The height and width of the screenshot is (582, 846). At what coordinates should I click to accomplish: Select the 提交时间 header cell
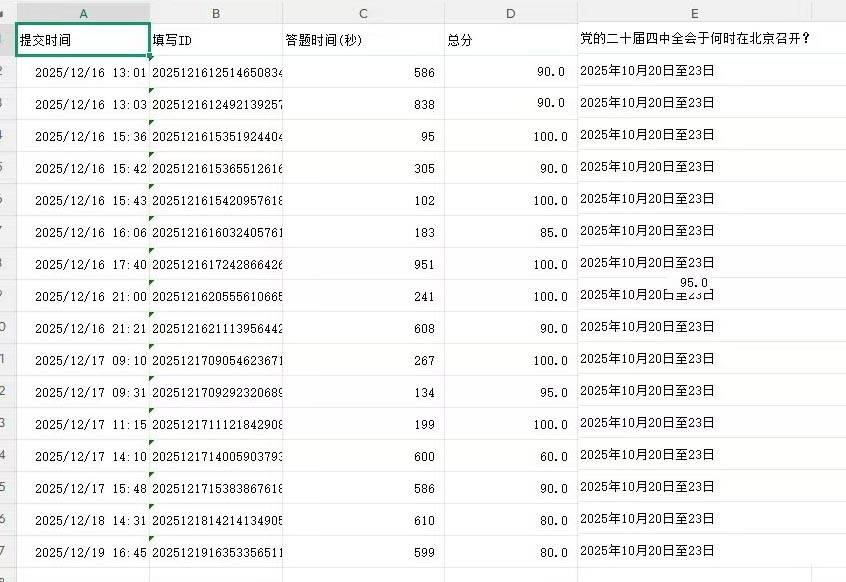pos(83,40)
